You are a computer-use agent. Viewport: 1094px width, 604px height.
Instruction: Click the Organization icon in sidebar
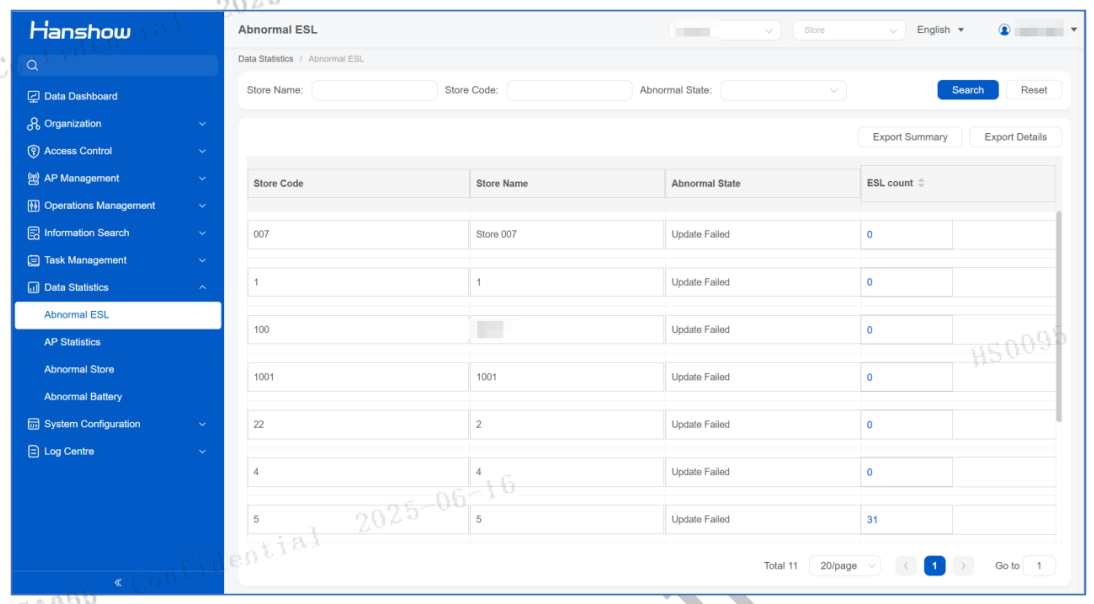coord(33,123)
